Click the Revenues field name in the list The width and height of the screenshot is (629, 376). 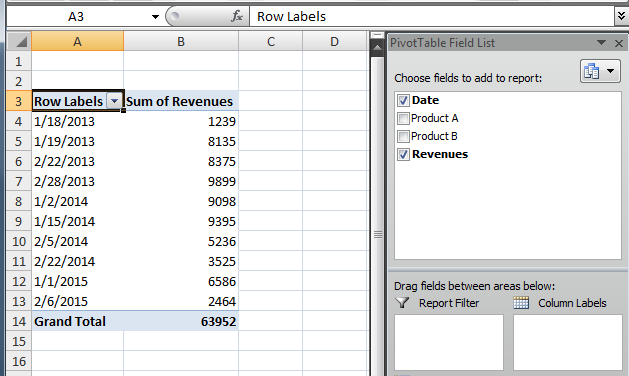pos(440,154)
